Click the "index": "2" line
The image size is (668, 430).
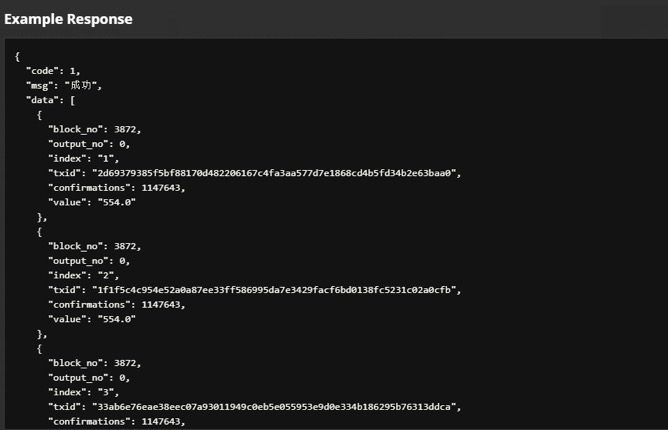click(x=84, y=275)
